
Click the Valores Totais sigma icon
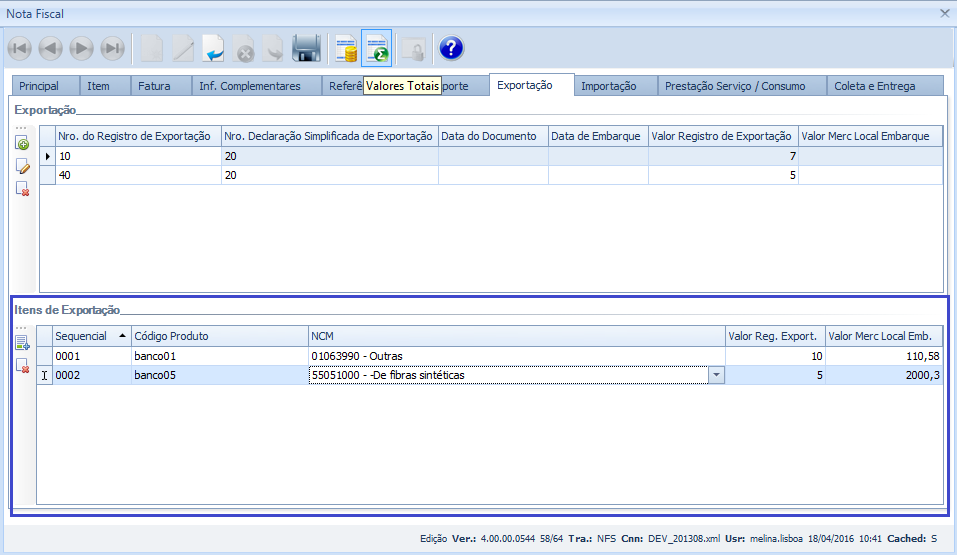click(x=376, y=48)
